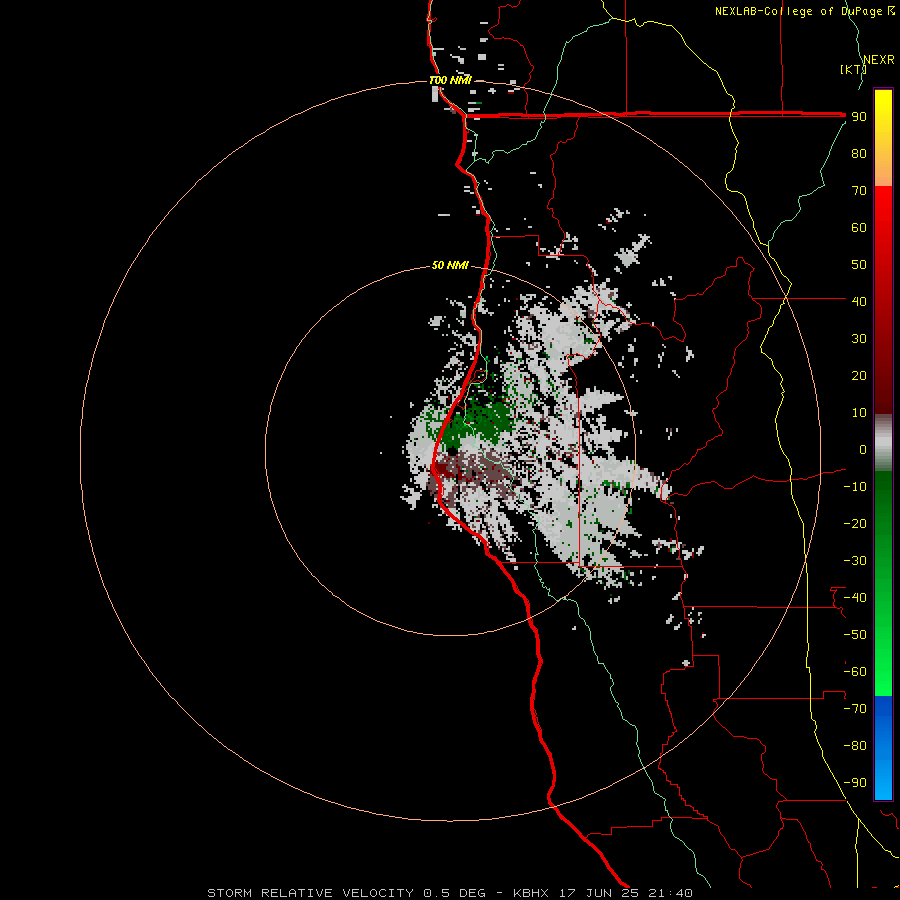Screen dimensions: 900x900
Task: Click the 90 value on the velocity scale
Action: [x=859, y=117]
